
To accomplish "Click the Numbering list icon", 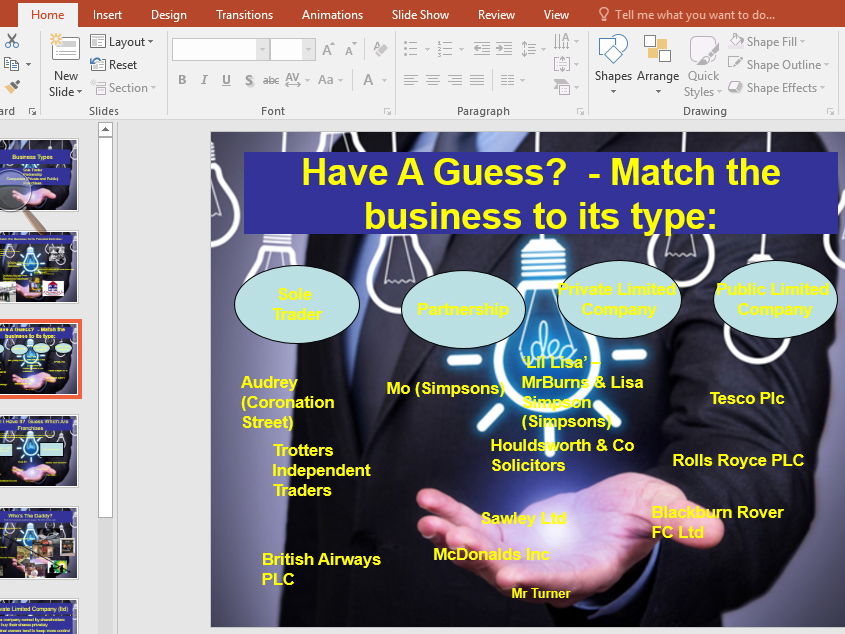I will coord(445,49).
